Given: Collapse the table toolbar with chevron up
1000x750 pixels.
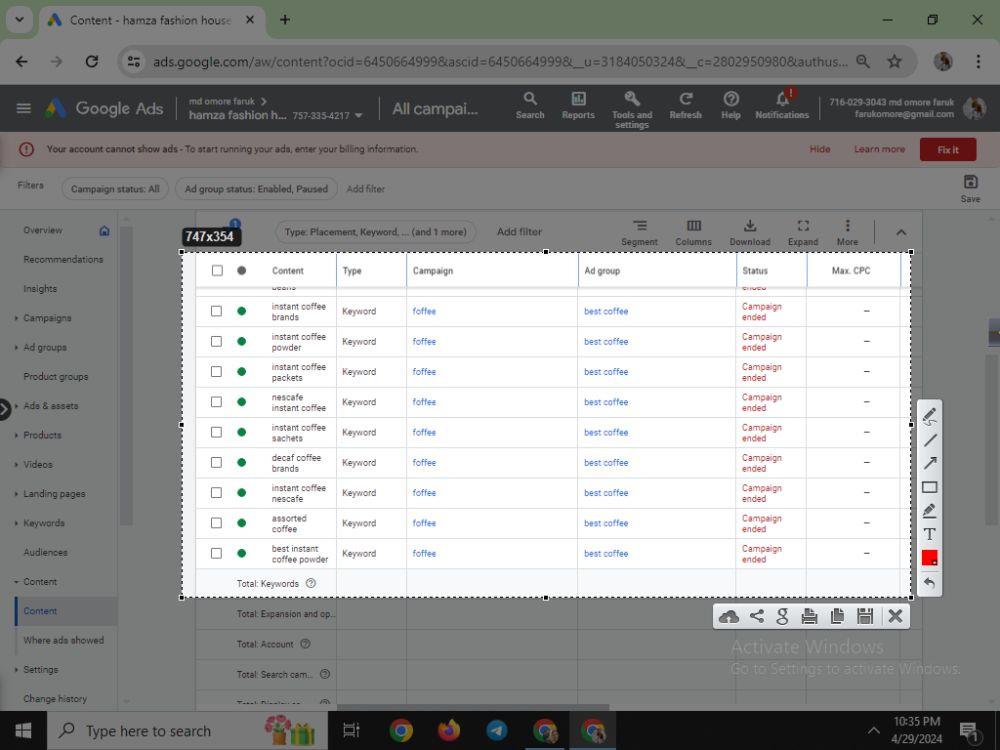Looking at the screenshot, I should 901,232.
